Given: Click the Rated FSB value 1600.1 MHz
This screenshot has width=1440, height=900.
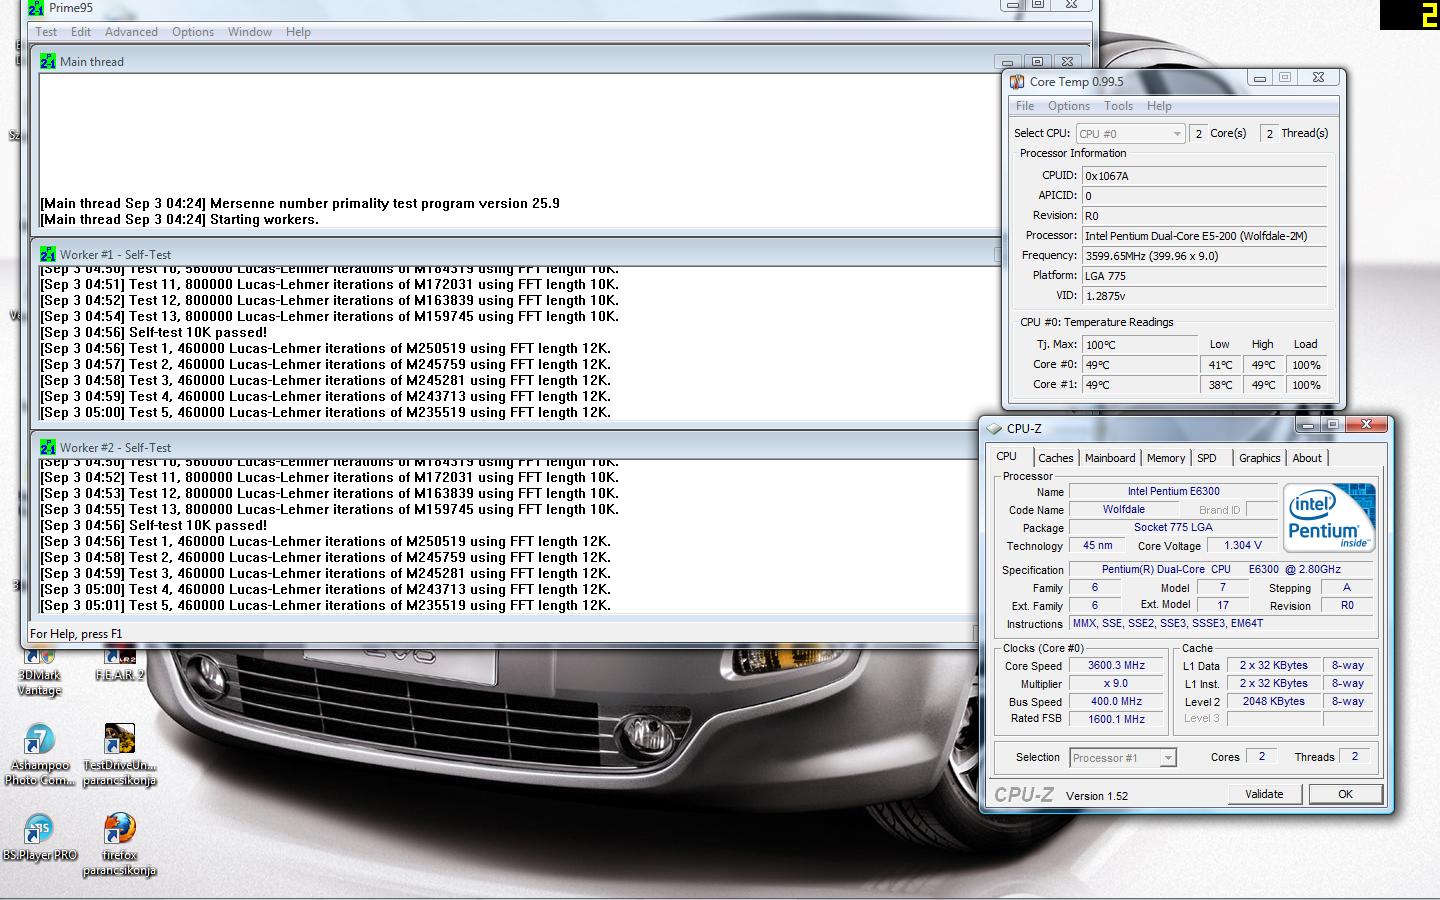Looking at the screenshot, I should (1116, 719).
